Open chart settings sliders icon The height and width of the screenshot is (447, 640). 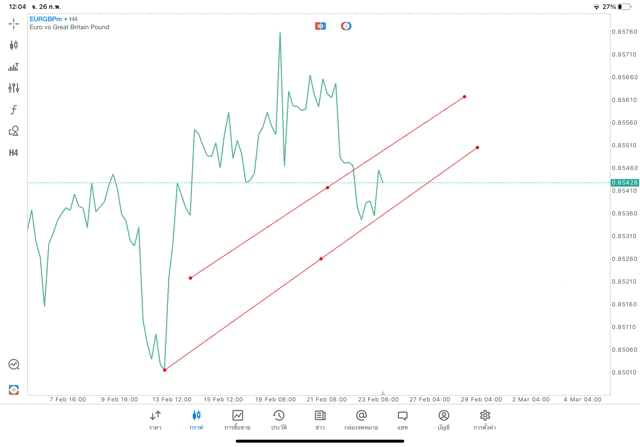(14, 88)
